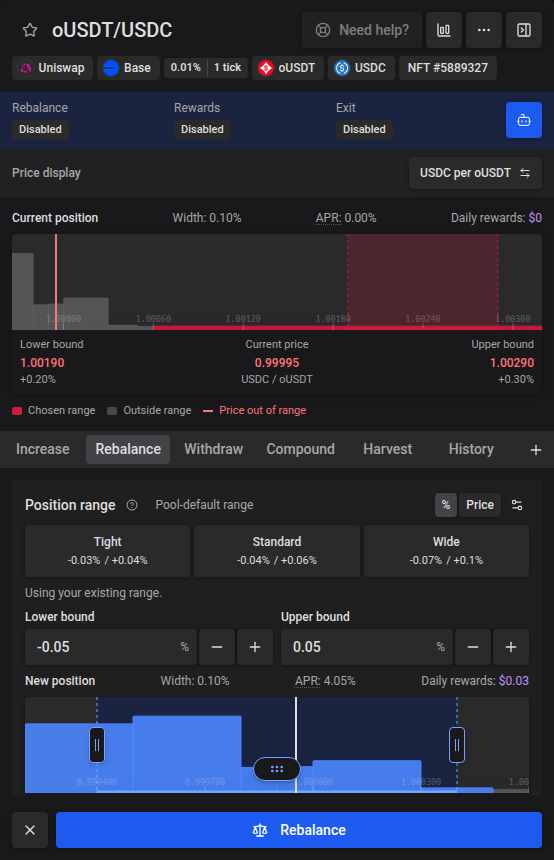Select percent mode toggle
Image resolution: width=554 pixels, height=860 pixels.
(x=446, y=505)
